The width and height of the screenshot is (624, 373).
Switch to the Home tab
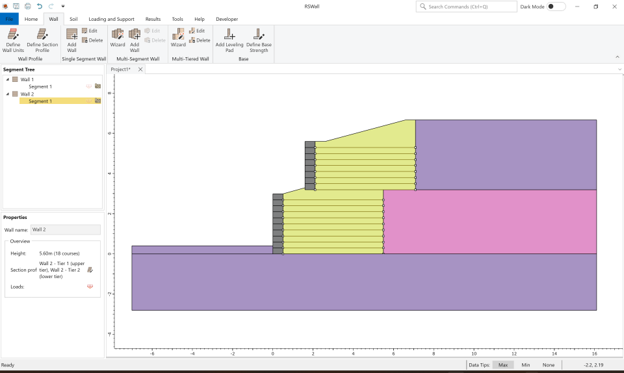tap(31, 19)
